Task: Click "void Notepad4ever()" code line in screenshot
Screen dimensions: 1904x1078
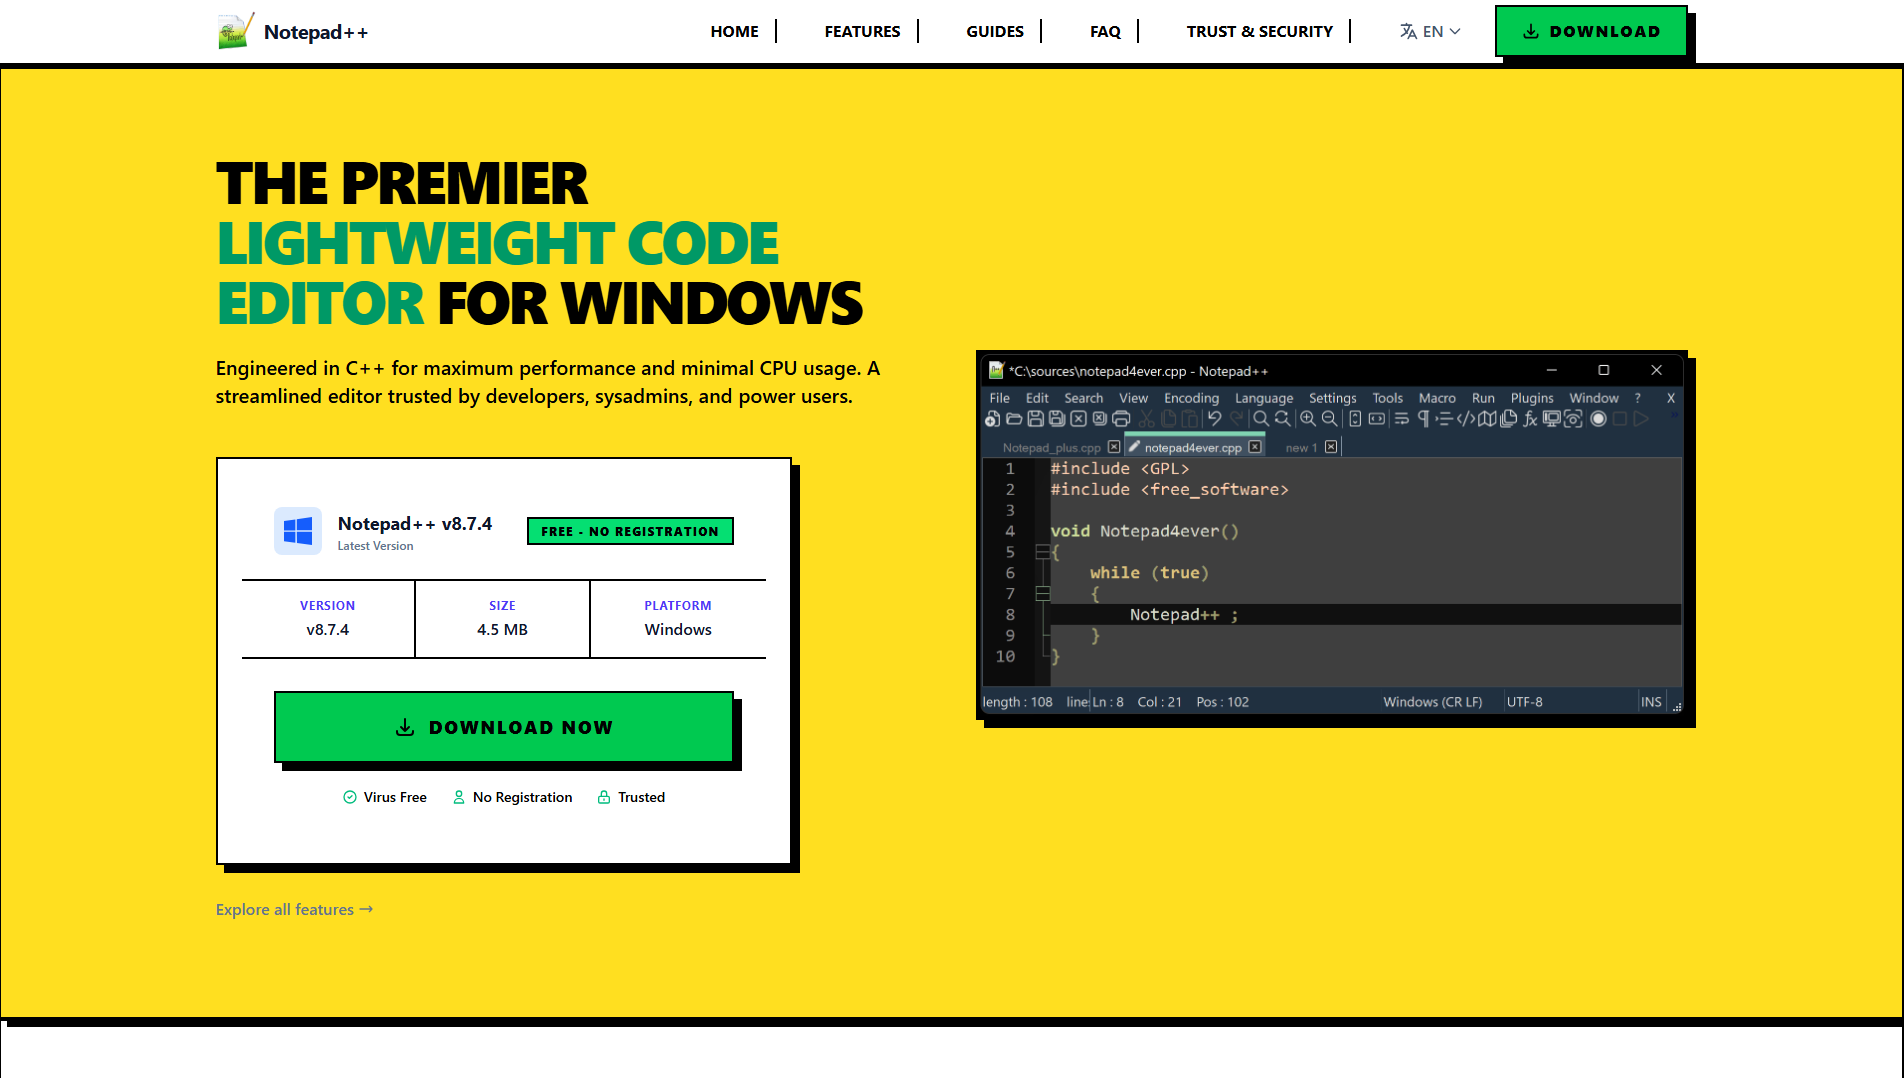Action: 1144,531
